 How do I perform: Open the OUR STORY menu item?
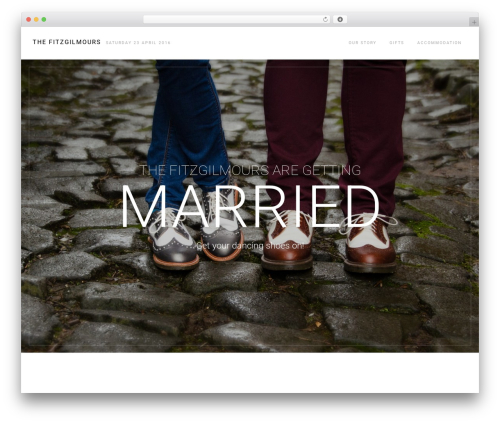[x=362, y=43]
